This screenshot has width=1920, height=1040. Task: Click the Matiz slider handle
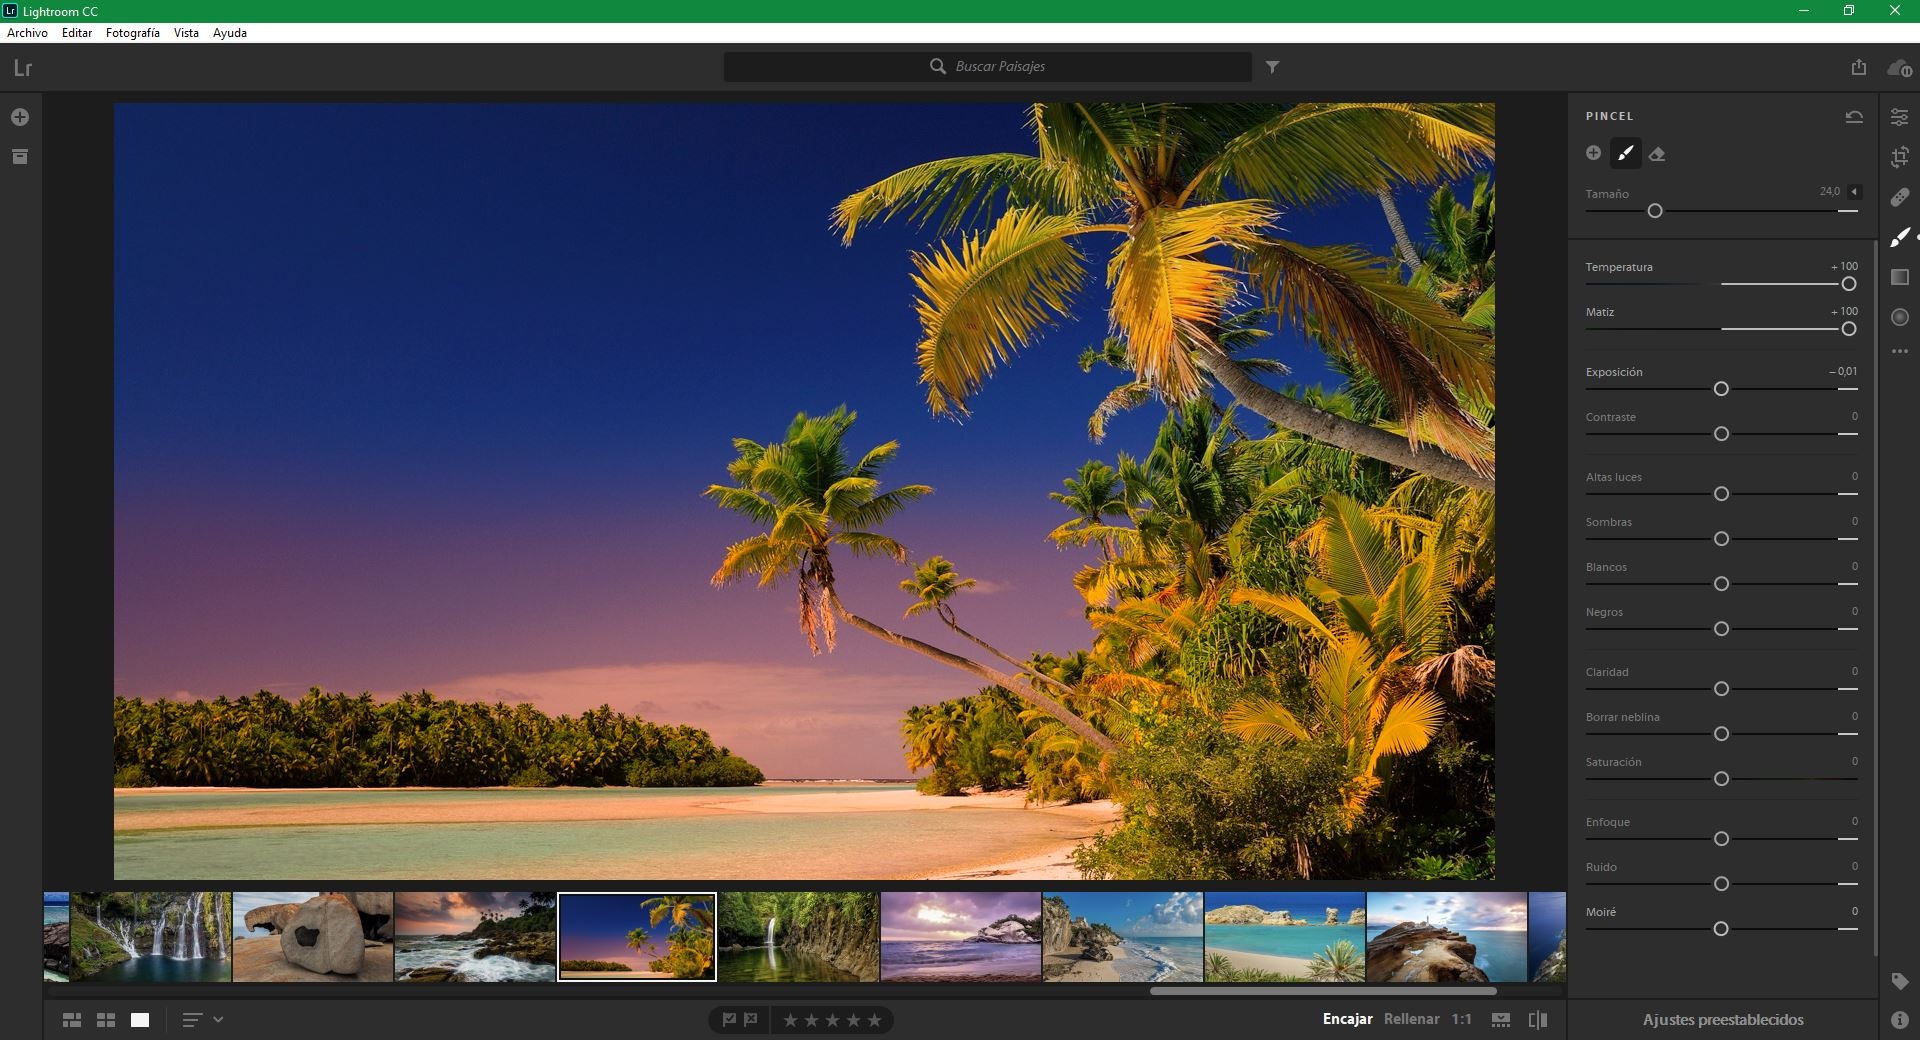point(1849,329)
